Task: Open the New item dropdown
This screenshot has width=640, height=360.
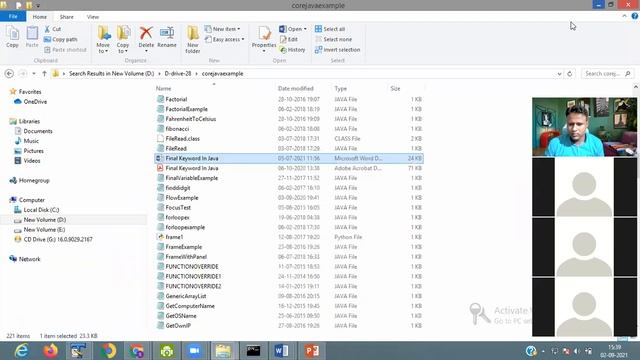Action: pyautogui.click(x=222, y=29)
